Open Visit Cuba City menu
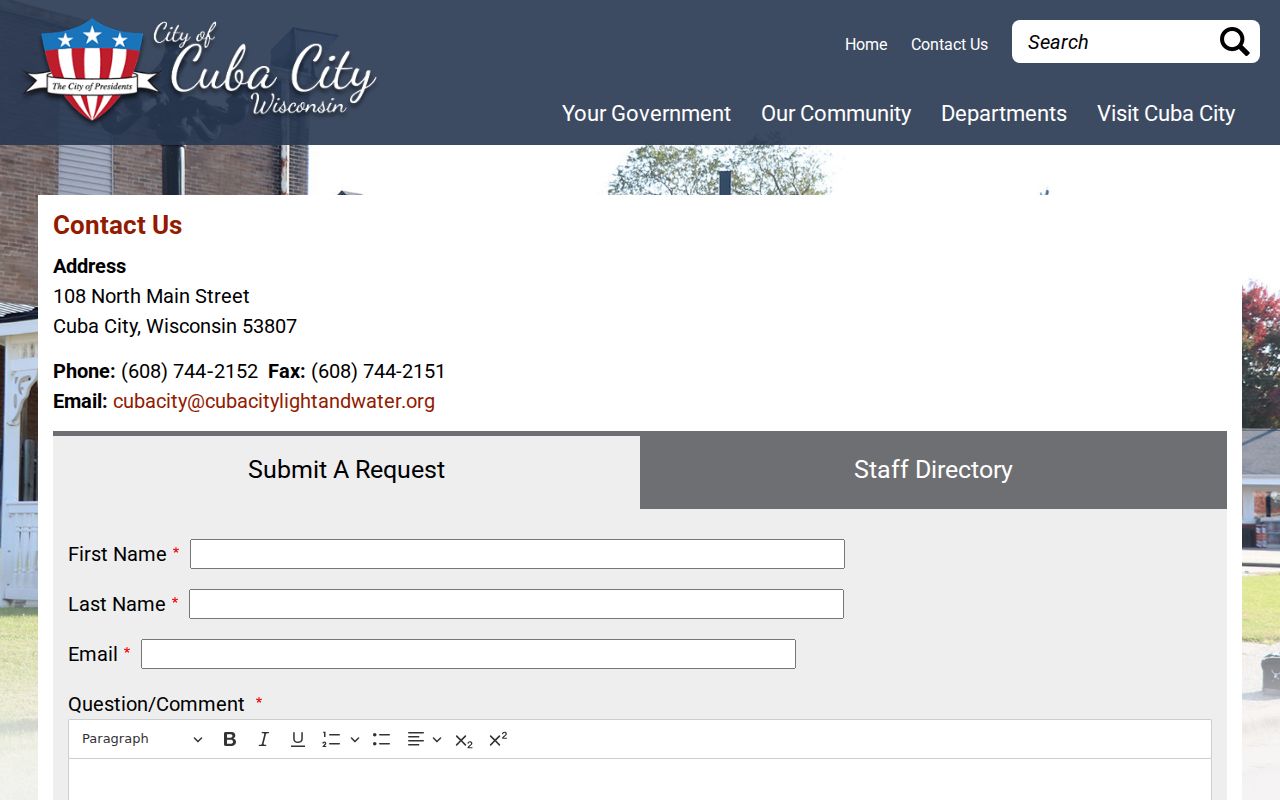Viewport: 1280px width, 800px height. point(1166,113)
